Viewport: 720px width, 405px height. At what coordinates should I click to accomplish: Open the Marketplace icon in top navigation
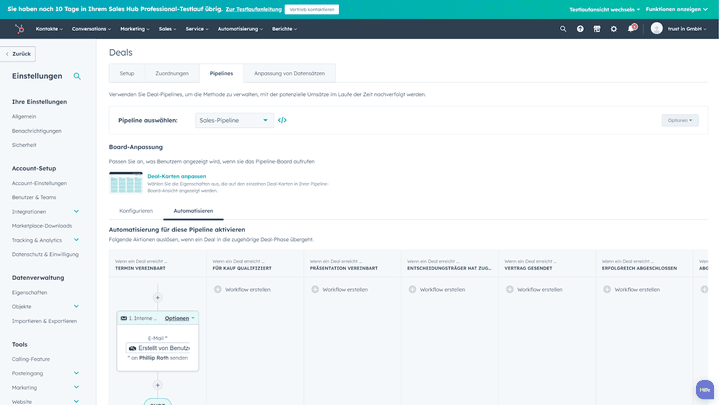(x=597, y=29)
